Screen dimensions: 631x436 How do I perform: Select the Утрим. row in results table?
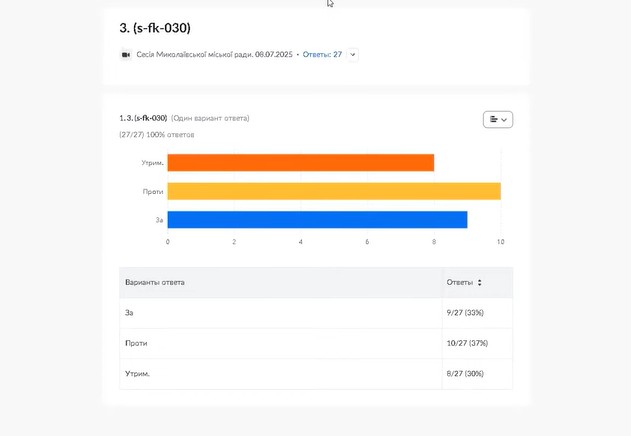coord(280,373)
